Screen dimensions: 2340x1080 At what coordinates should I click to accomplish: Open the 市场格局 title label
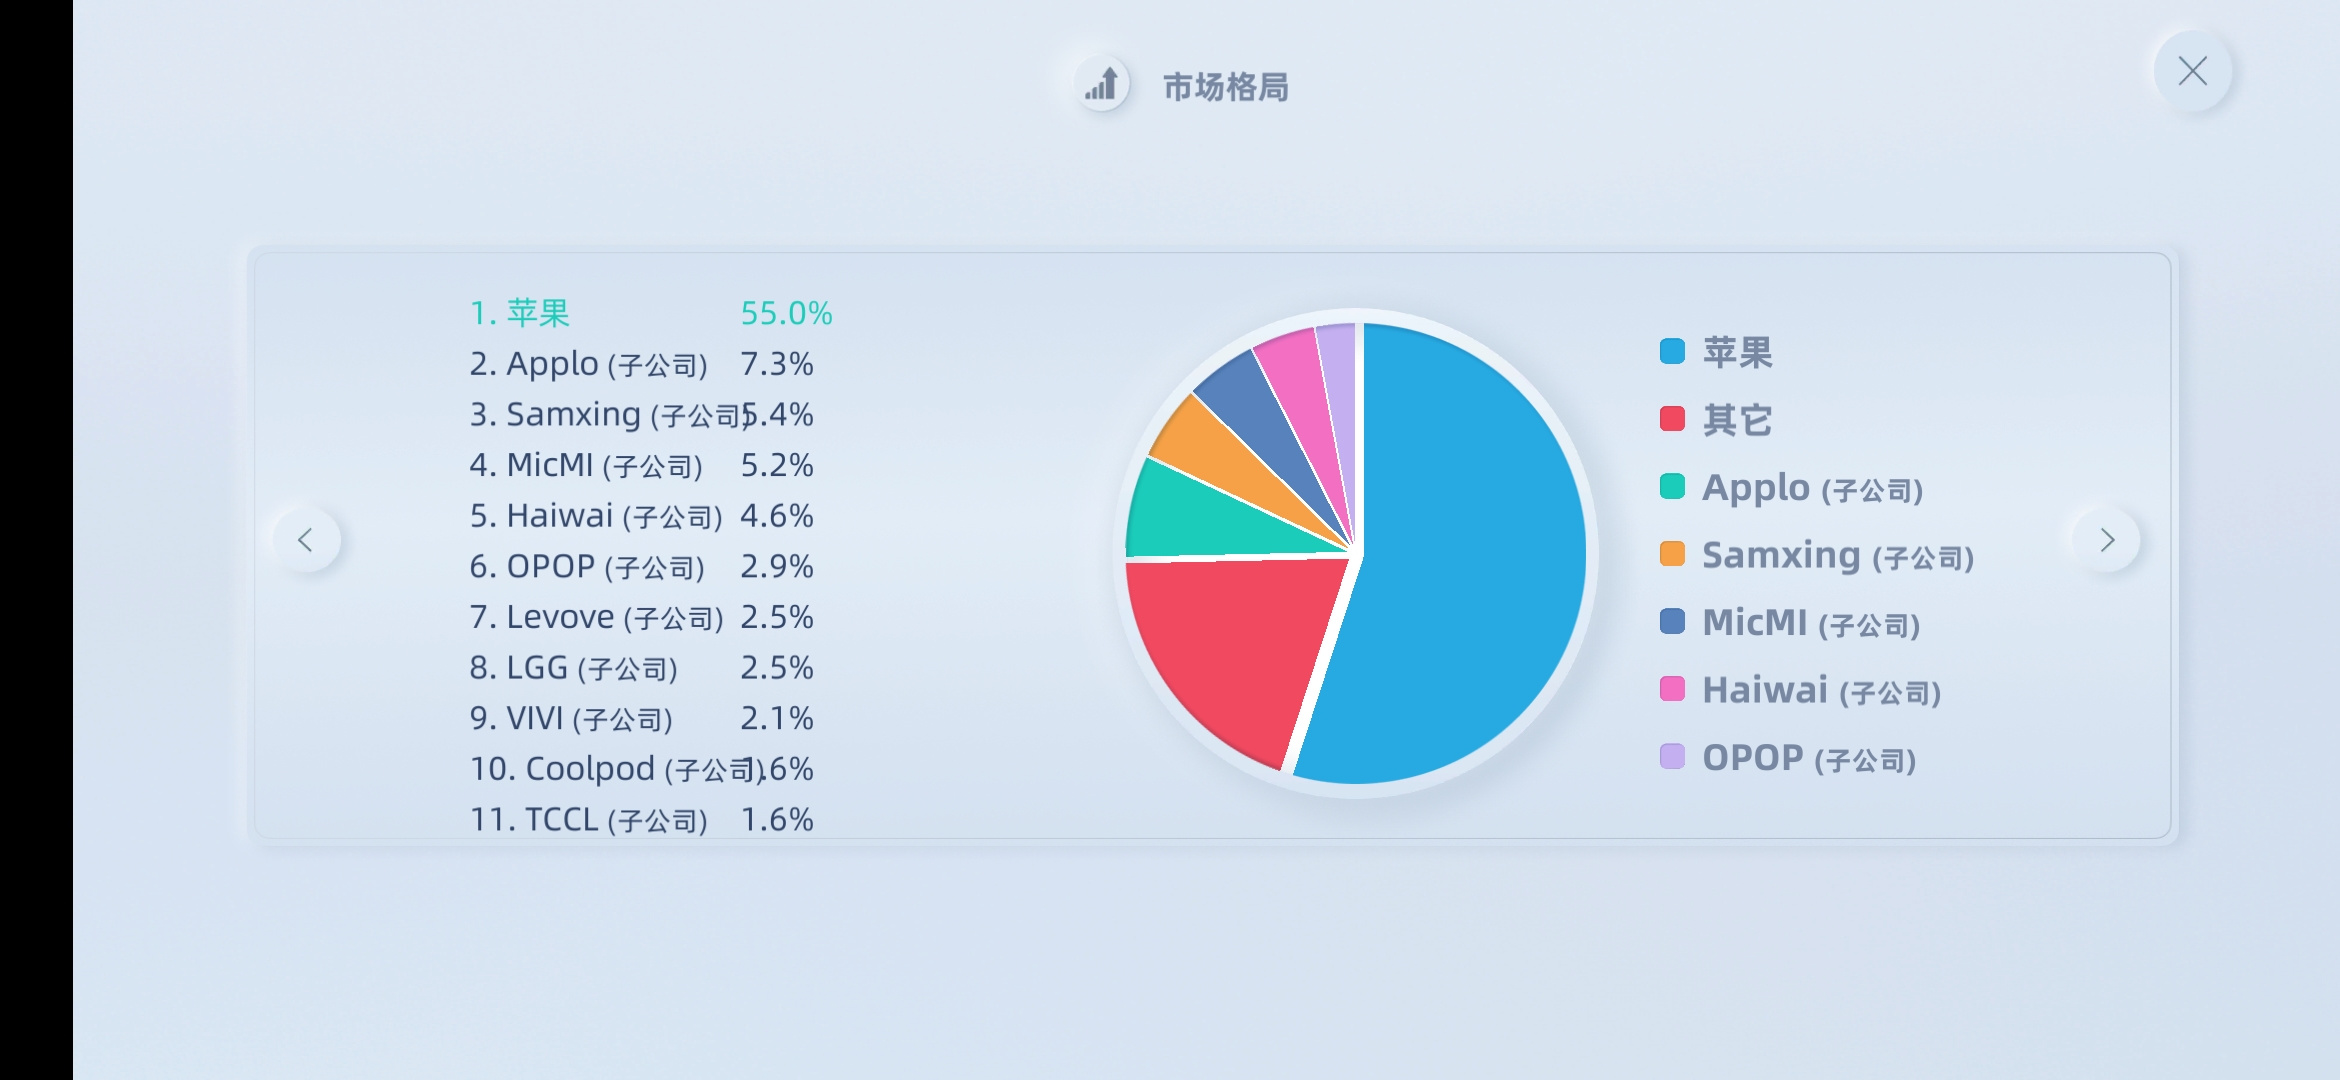click(1226, 87)
